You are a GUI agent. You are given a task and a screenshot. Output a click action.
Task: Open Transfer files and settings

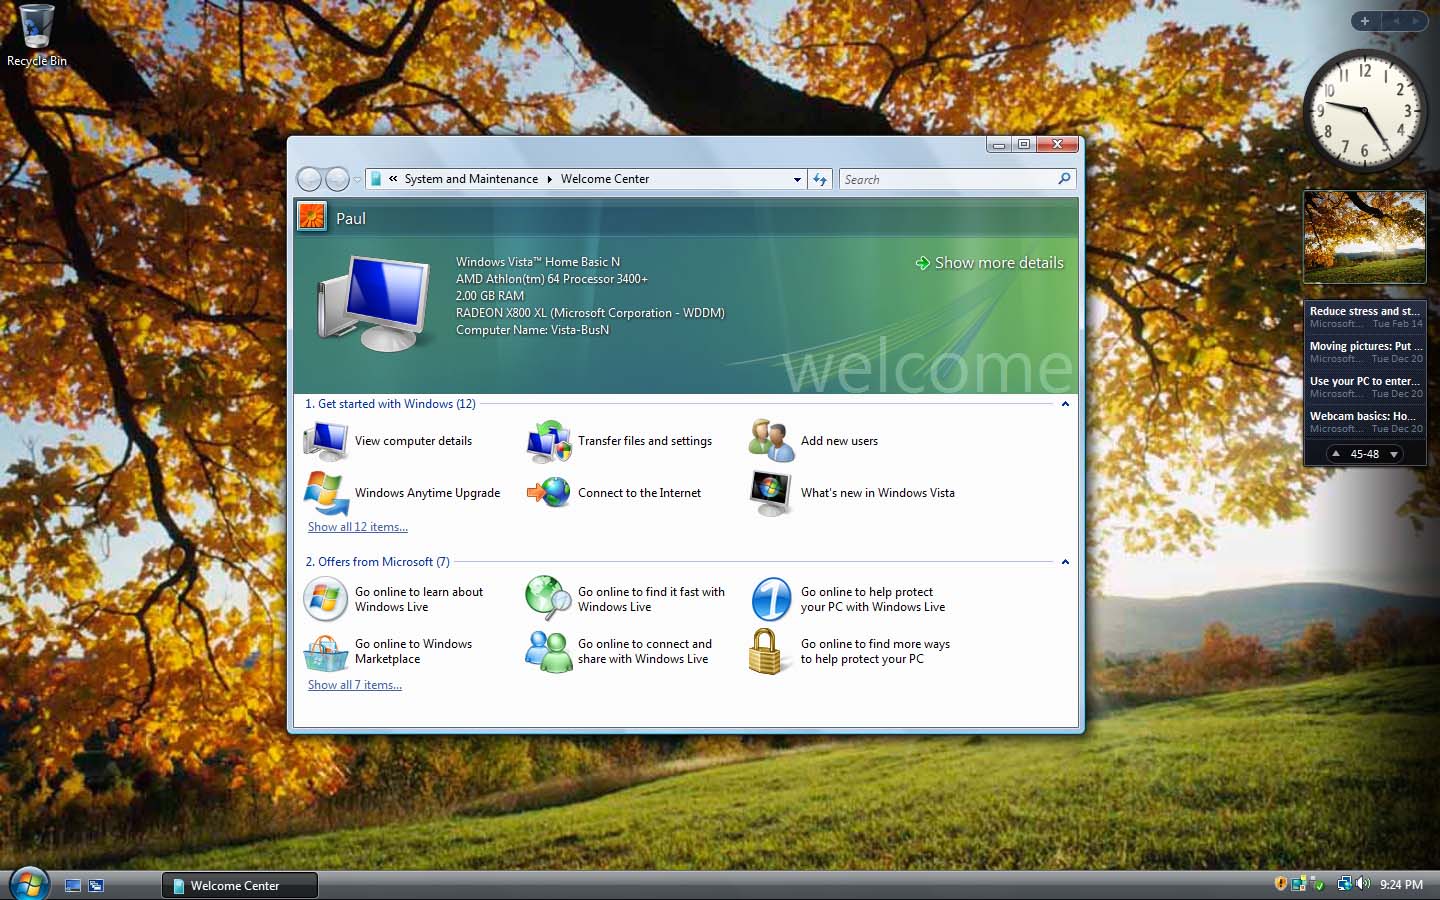[x=620, y=441]
